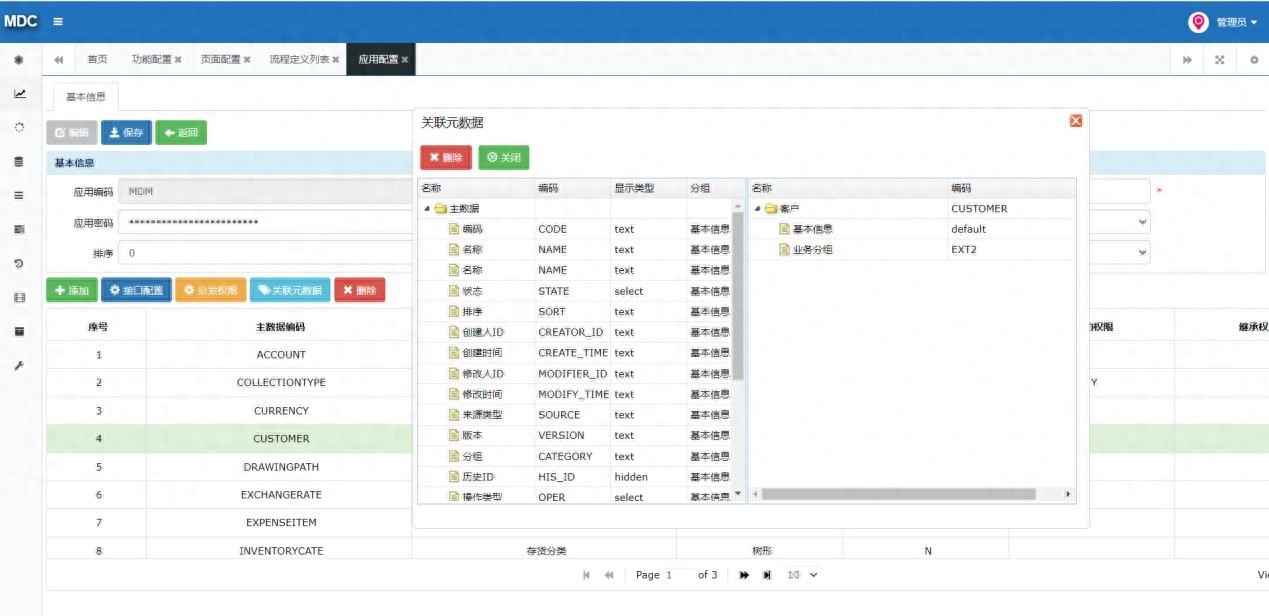Open the settings gear at tab bar right
The width and height of the screenshot is (1269, 616).
tap(1254, 60)
